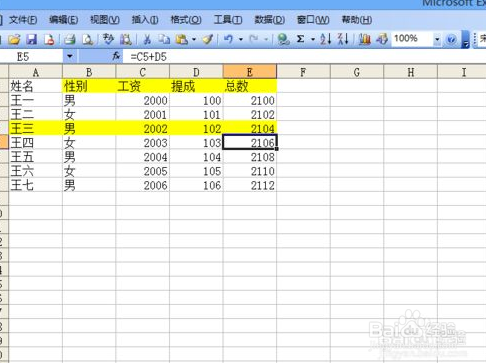This screenshot has height=363, width=486.
Task: Select the Format Painter brush
Action: pos(208,40)
